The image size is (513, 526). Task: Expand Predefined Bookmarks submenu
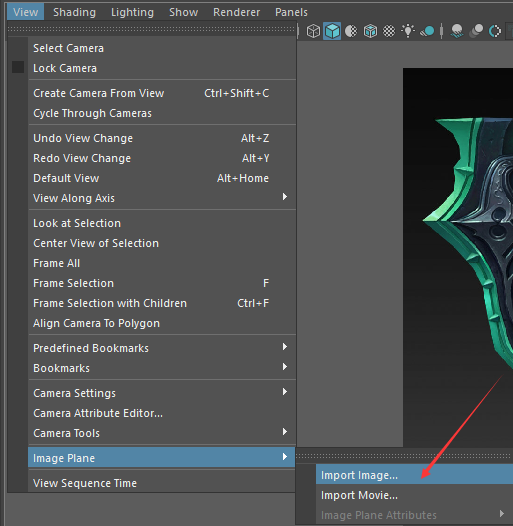162,348
